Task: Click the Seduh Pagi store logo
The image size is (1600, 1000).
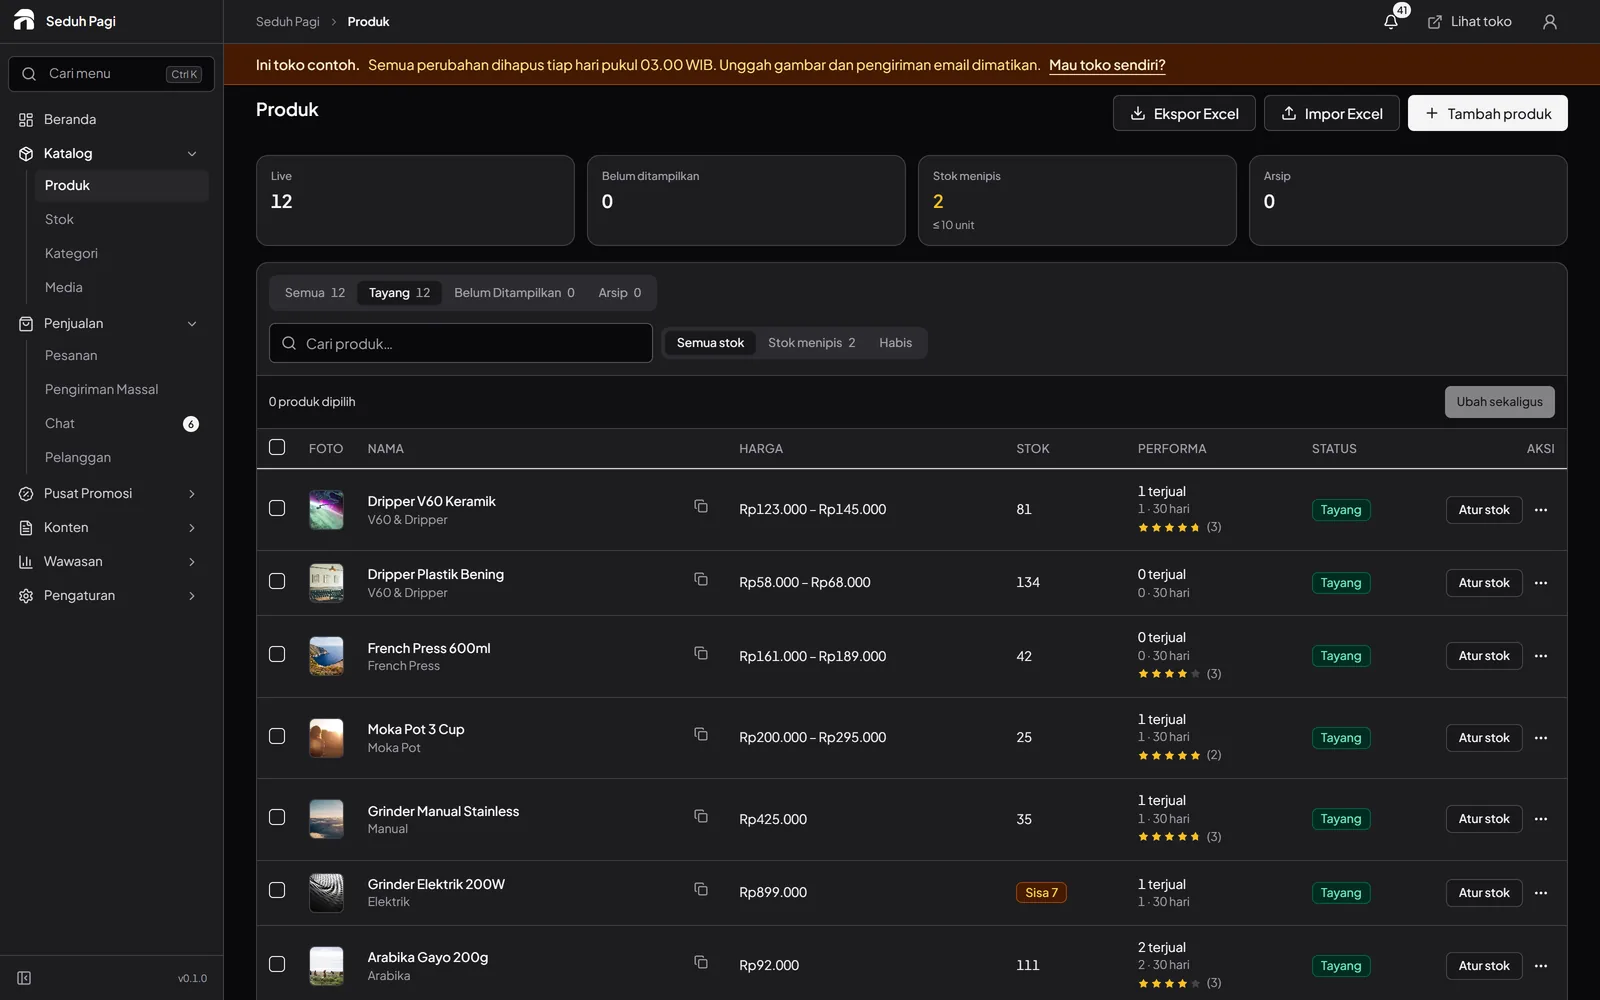Action: point(24,20)
